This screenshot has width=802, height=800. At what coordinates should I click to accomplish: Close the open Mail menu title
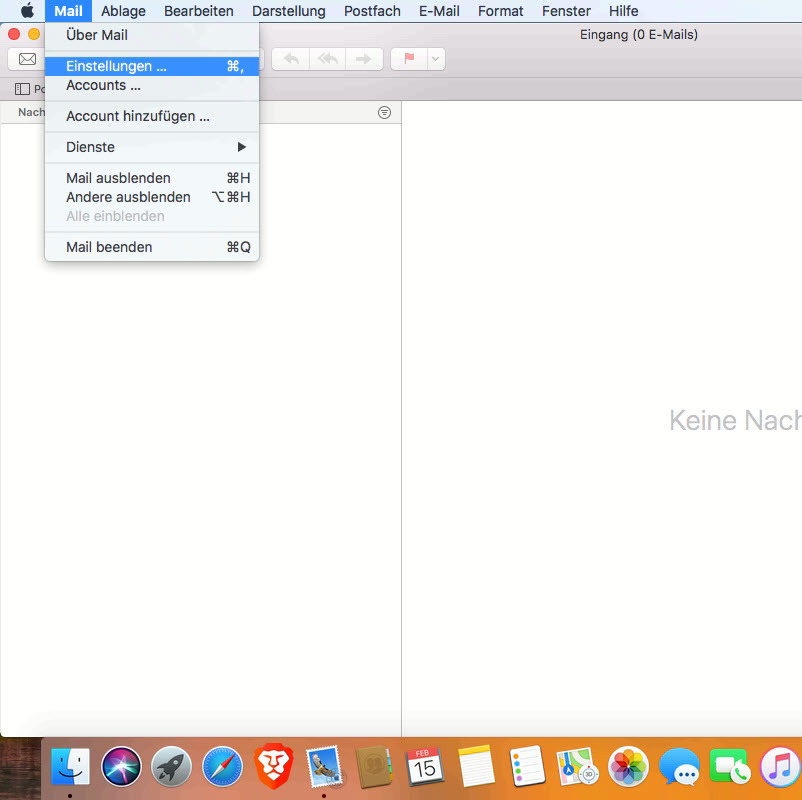pyautogui.click(x=68, y=11)
